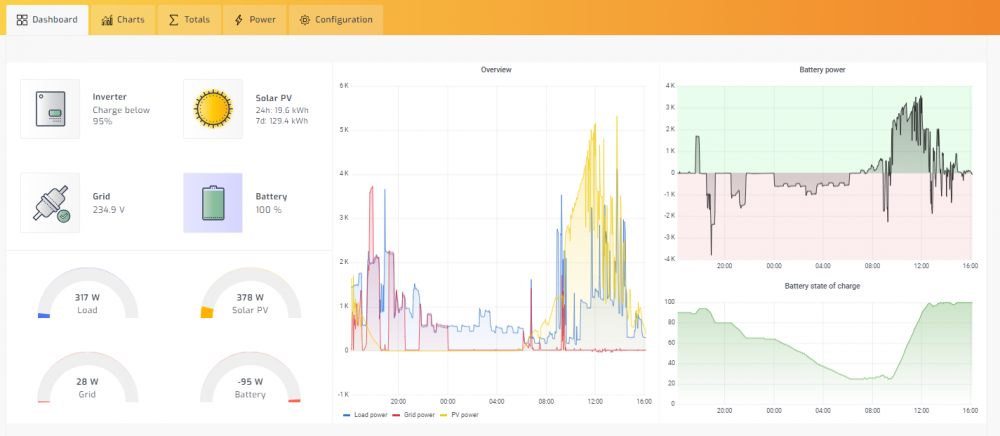Image resolution: width=1000 pixels, height=436 pixels.
Task: Click the grid voltage 234.9 V
Action: click(x=108, y=209)
